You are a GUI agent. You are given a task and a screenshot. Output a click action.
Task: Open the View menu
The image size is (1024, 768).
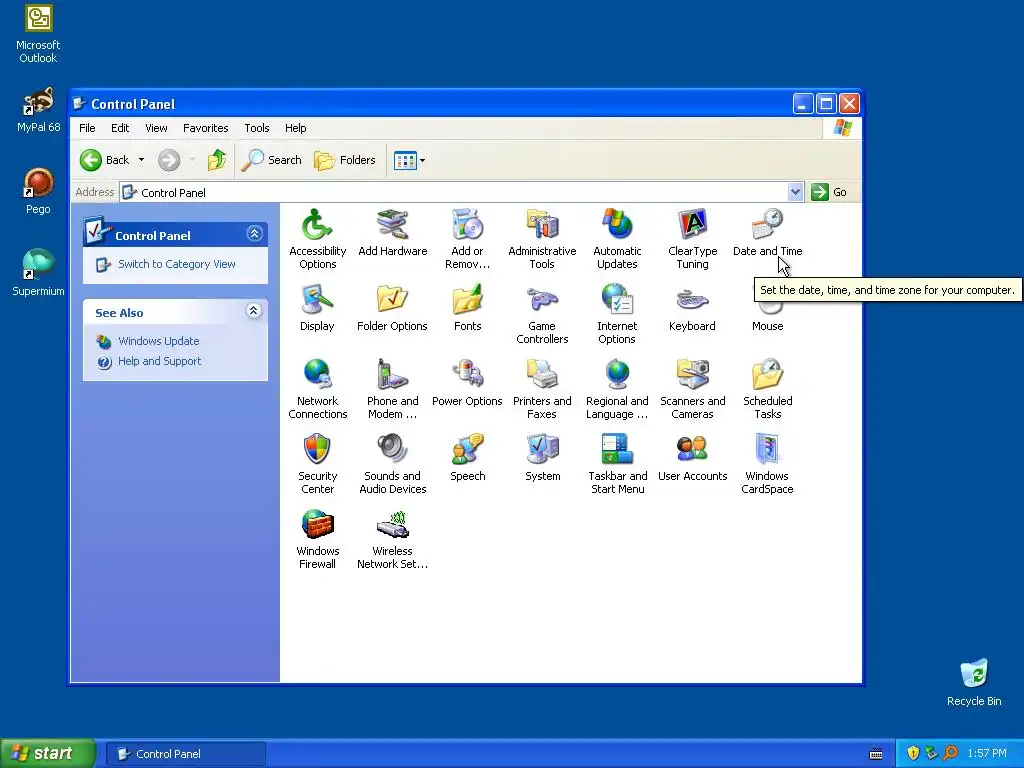[156, 128]
